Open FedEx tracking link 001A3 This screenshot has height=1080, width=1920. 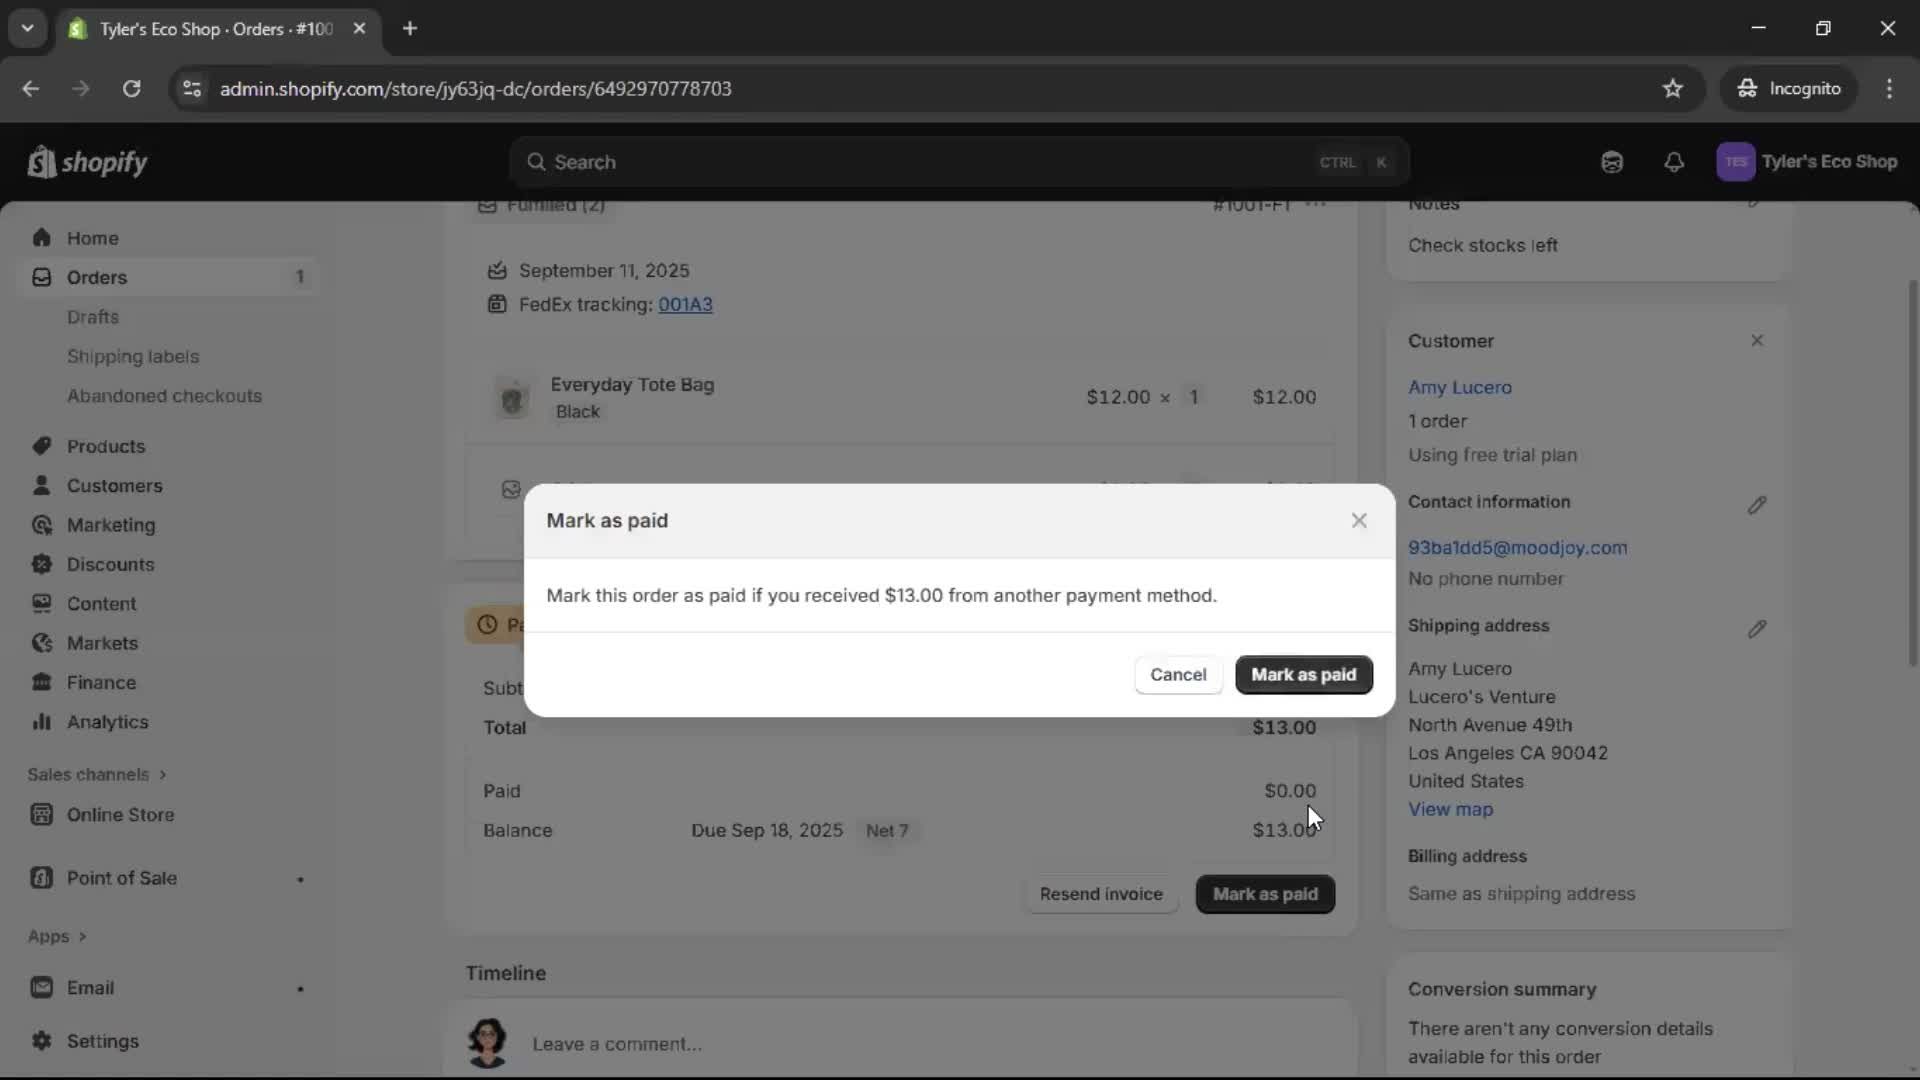685,304
